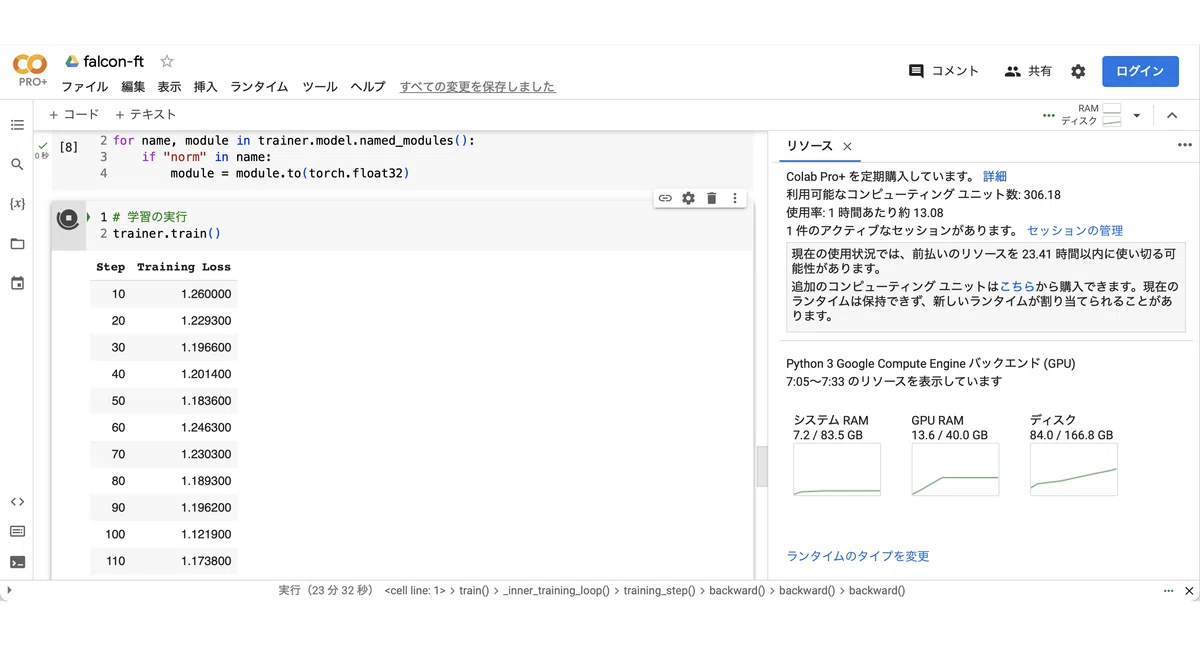Open the table of contents sidebar
The image size is (1200, 646).
17,125
